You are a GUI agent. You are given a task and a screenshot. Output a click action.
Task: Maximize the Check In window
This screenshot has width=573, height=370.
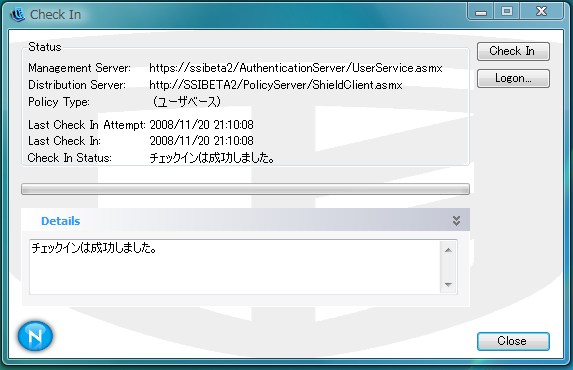click(507, 11)
